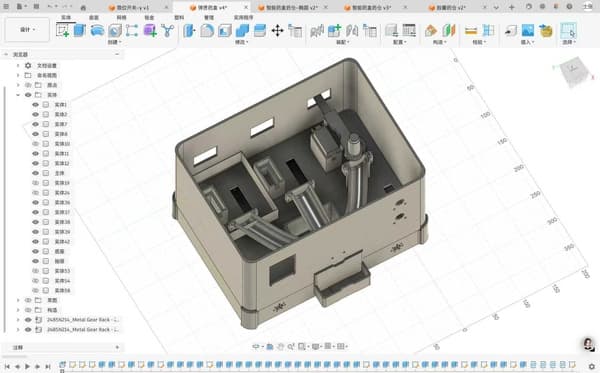Collapse the bodies (实体) folder
This screenshot has width=600, height=373.
tap(18, 95)
